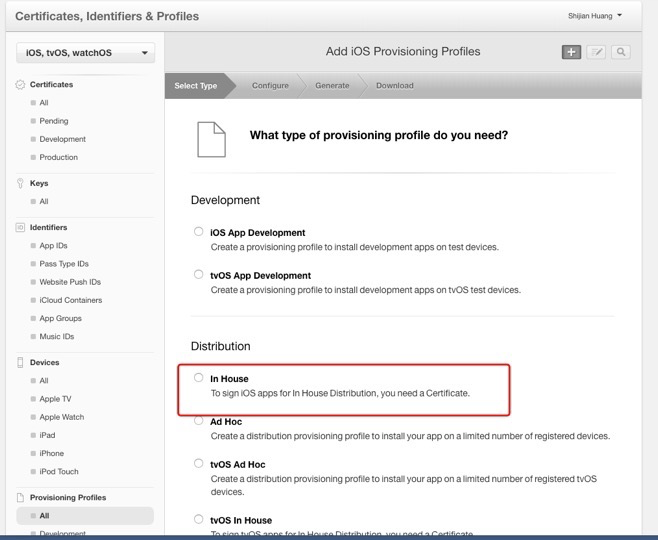Click the Keys icon in sidebar

click(21, 183)
